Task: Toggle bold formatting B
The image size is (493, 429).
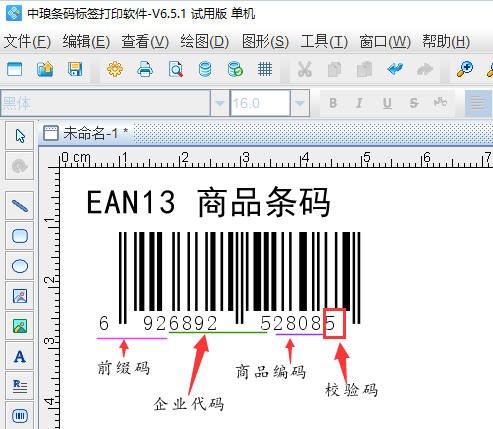Action: point(333,103)
